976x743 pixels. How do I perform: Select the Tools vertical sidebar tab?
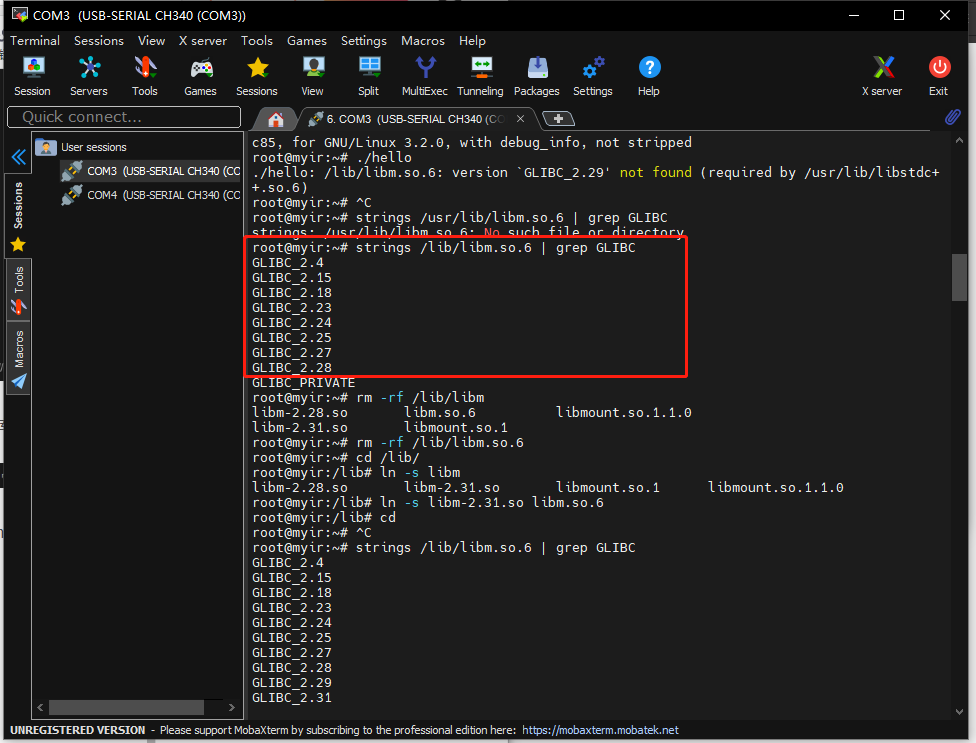(x=19, y=290)
